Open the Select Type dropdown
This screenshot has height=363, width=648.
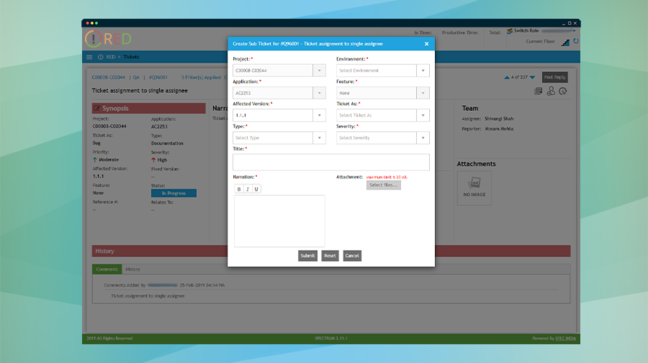coord(279,138)
